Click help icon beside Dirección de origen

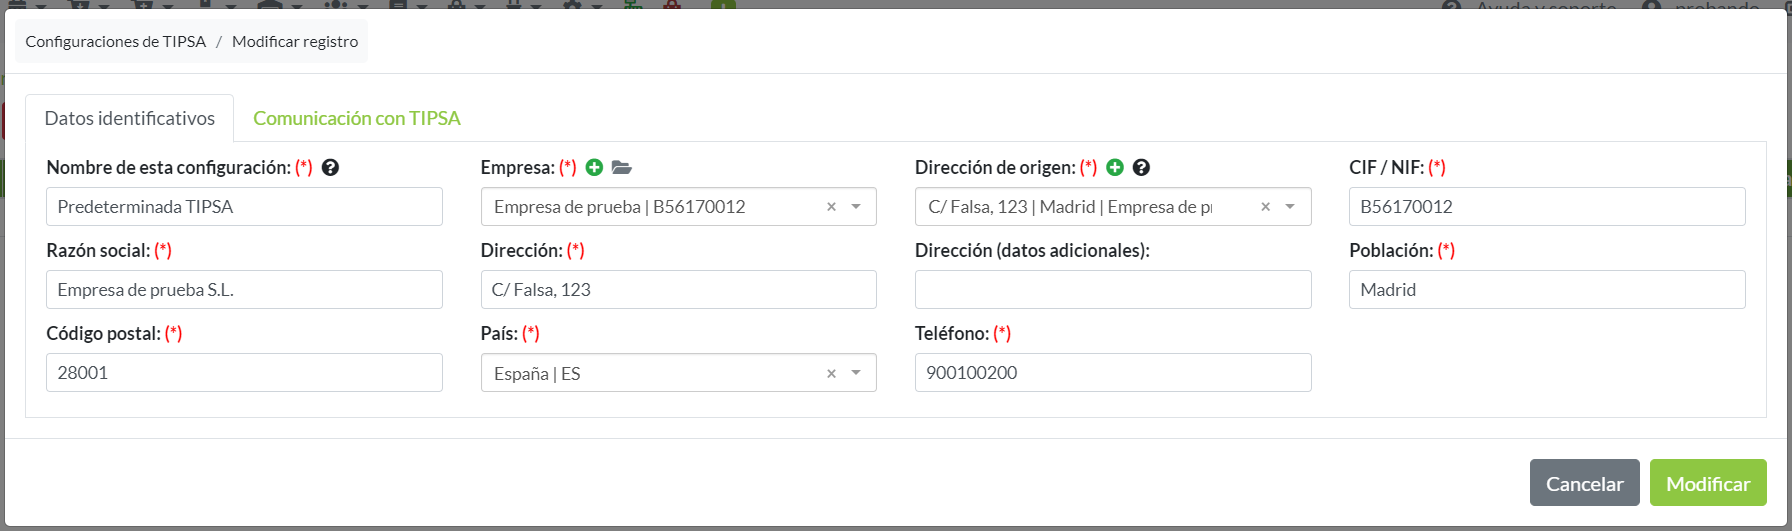tap(1141, 168)
